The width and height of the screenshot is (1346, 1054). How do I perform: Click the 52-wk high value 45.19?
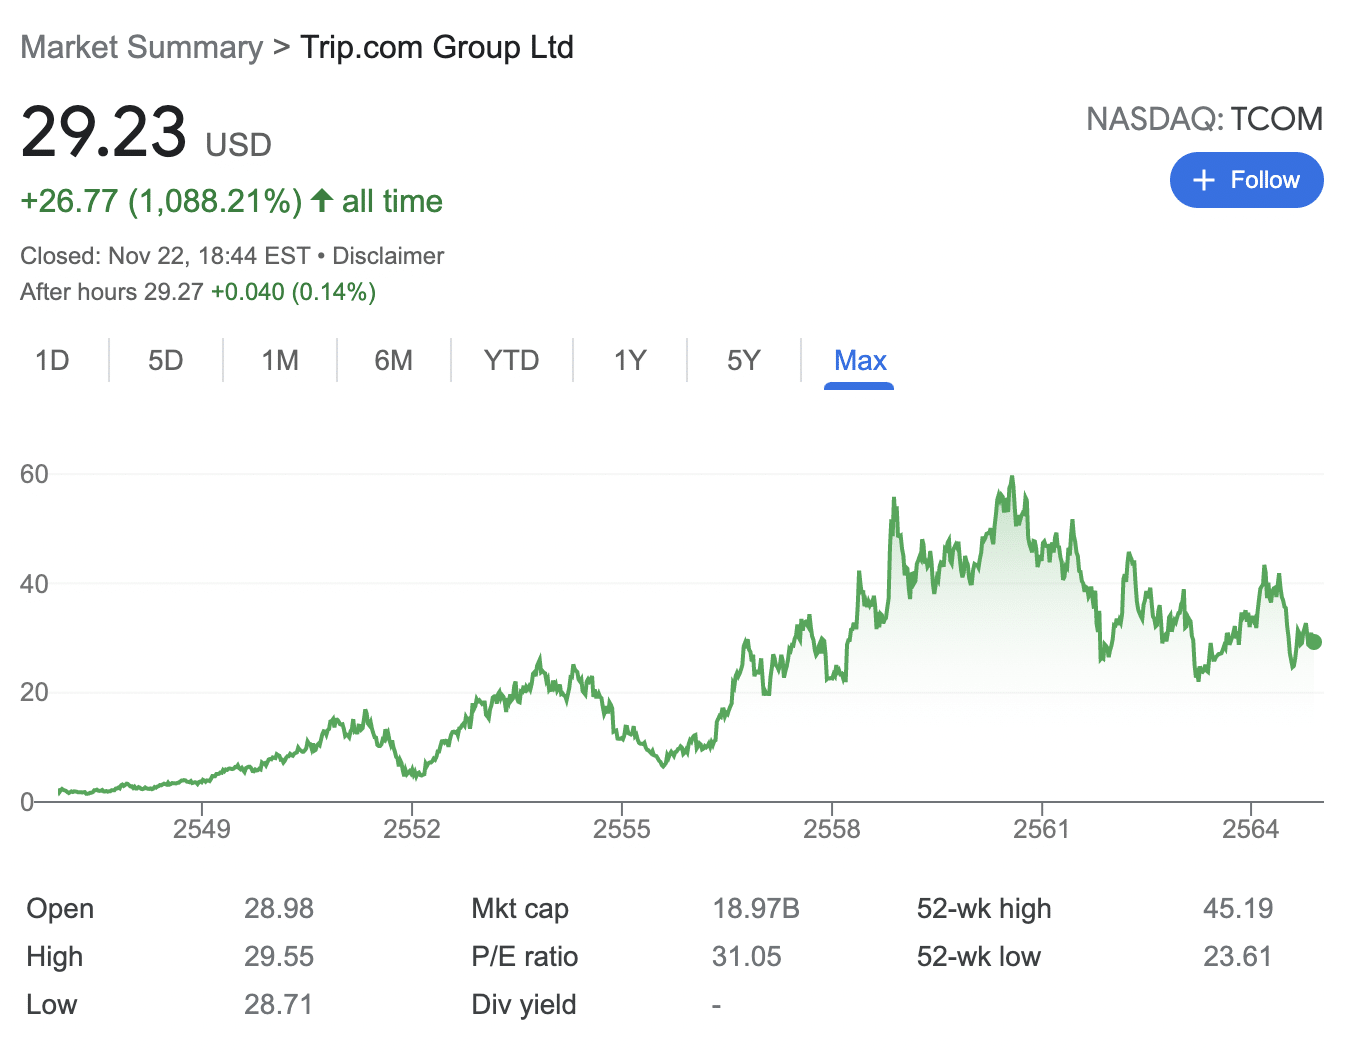(x=1238, y=909)
